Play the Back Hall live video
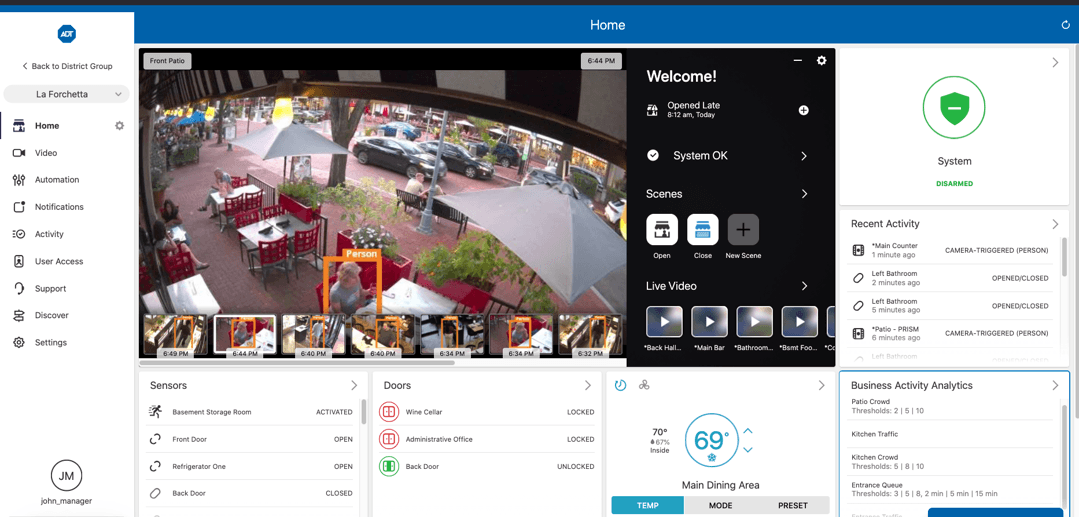The height and width of the screenshot is (517, 1079). [x=664, y=321]
